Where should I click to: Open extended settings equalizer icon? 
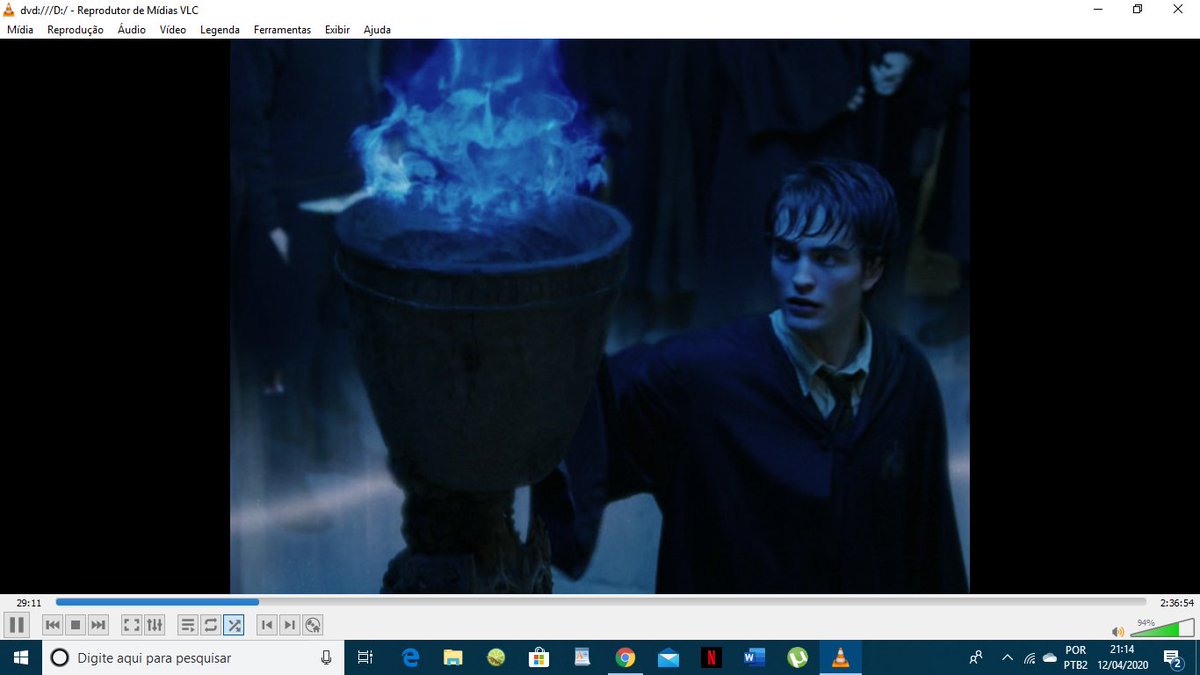click(154, 625)
